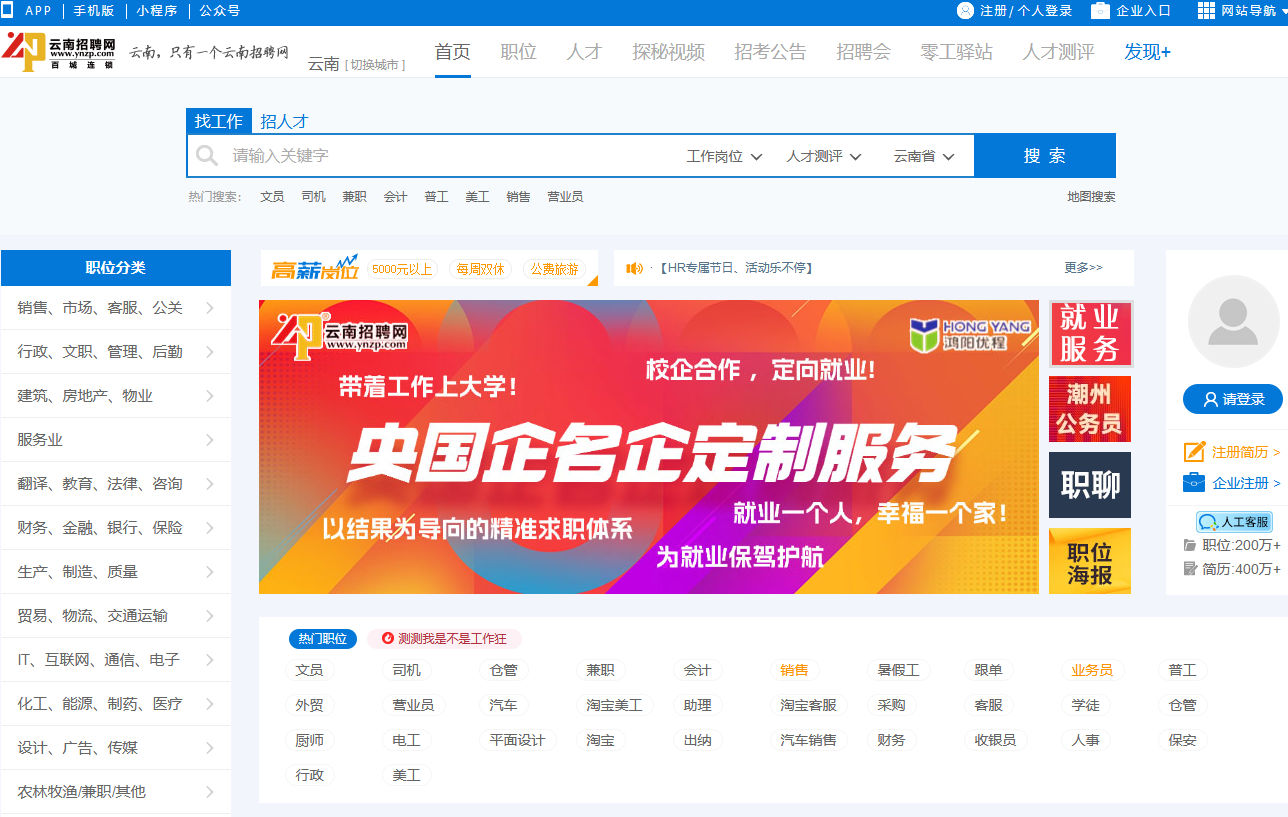Open the 工作岗位 dropdown
The image size is (1288, 817).
pyautogui.click(x=722, y=155)
